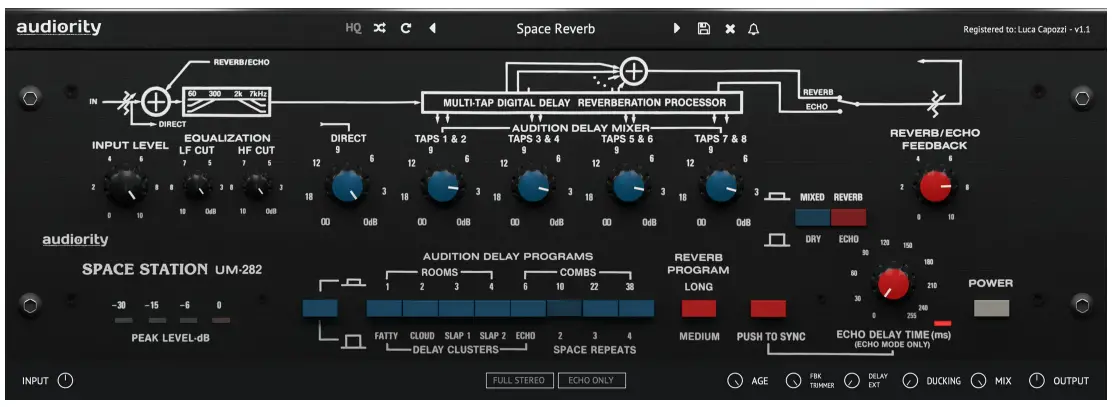Screen dimensions: 1112x407
Task: Click the -30 peak level LED
Action: (x=123, y=320)
